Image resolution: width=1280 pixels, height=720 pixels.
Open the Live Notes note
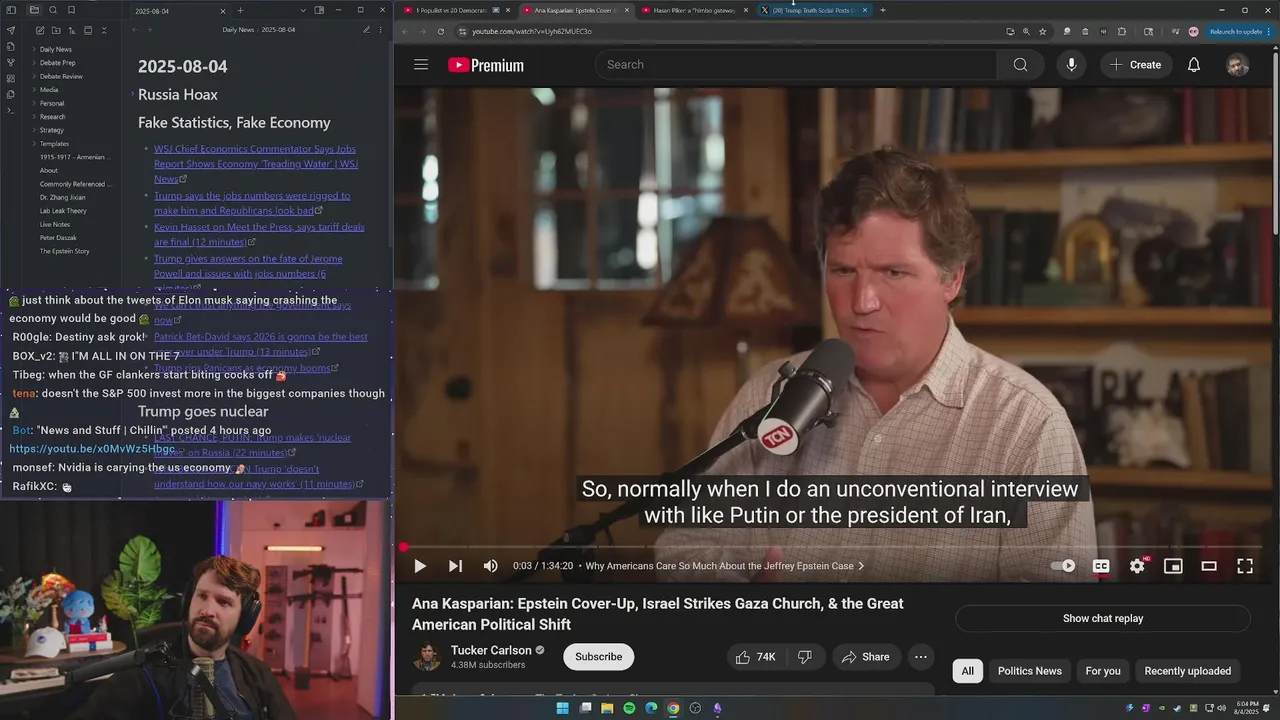click(x=55, y=224)
